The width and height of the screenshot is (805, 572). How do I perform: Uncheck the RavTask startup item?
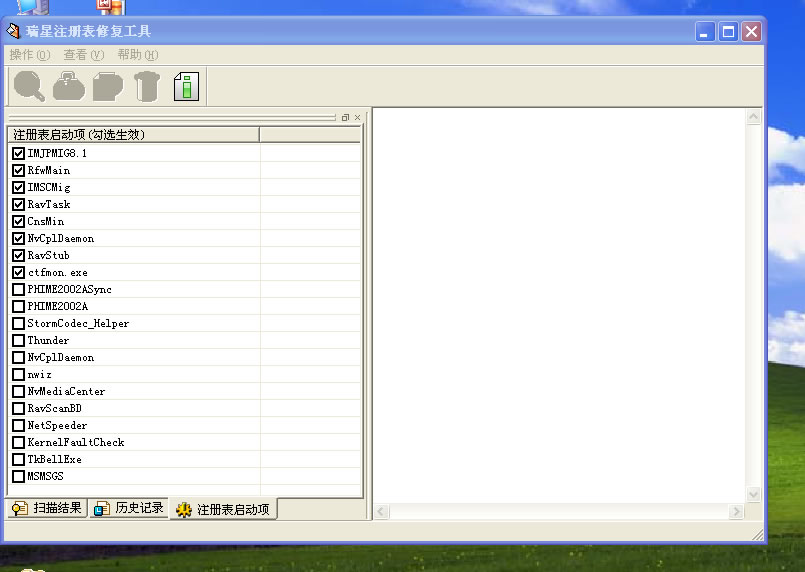click(x=18, y=204)
